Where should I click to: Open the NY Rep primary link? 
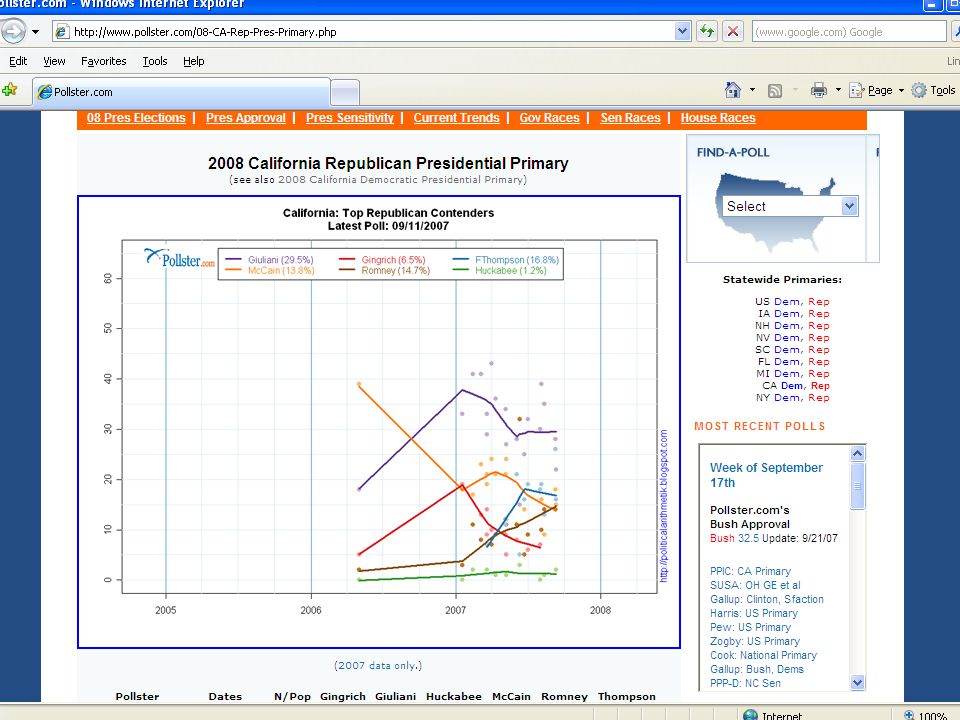click(x=819, y=398)
